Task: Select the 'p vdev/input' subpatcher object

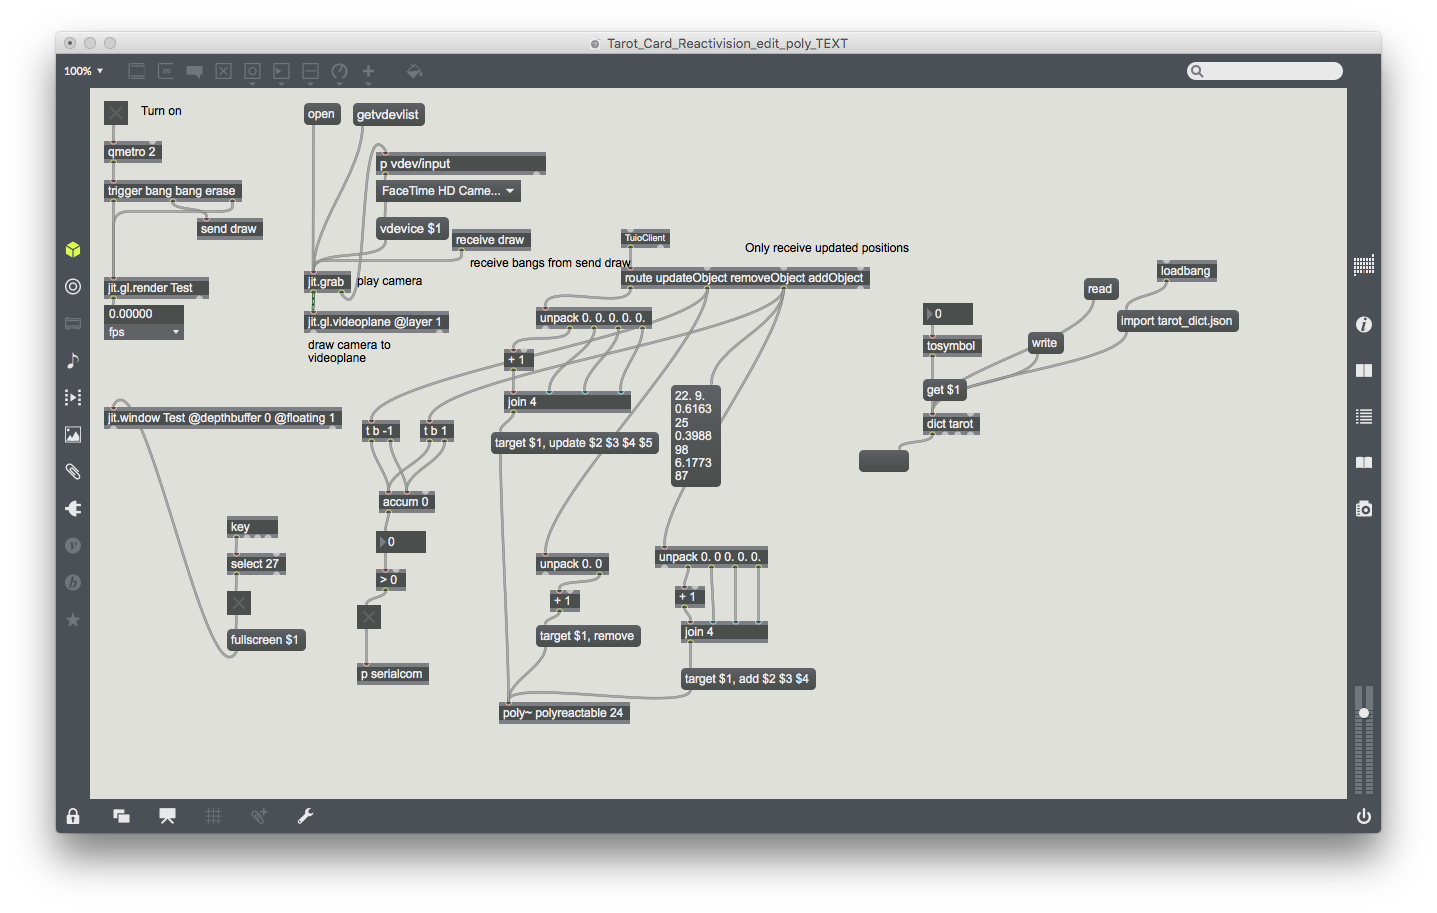Action: pos(461,164)
